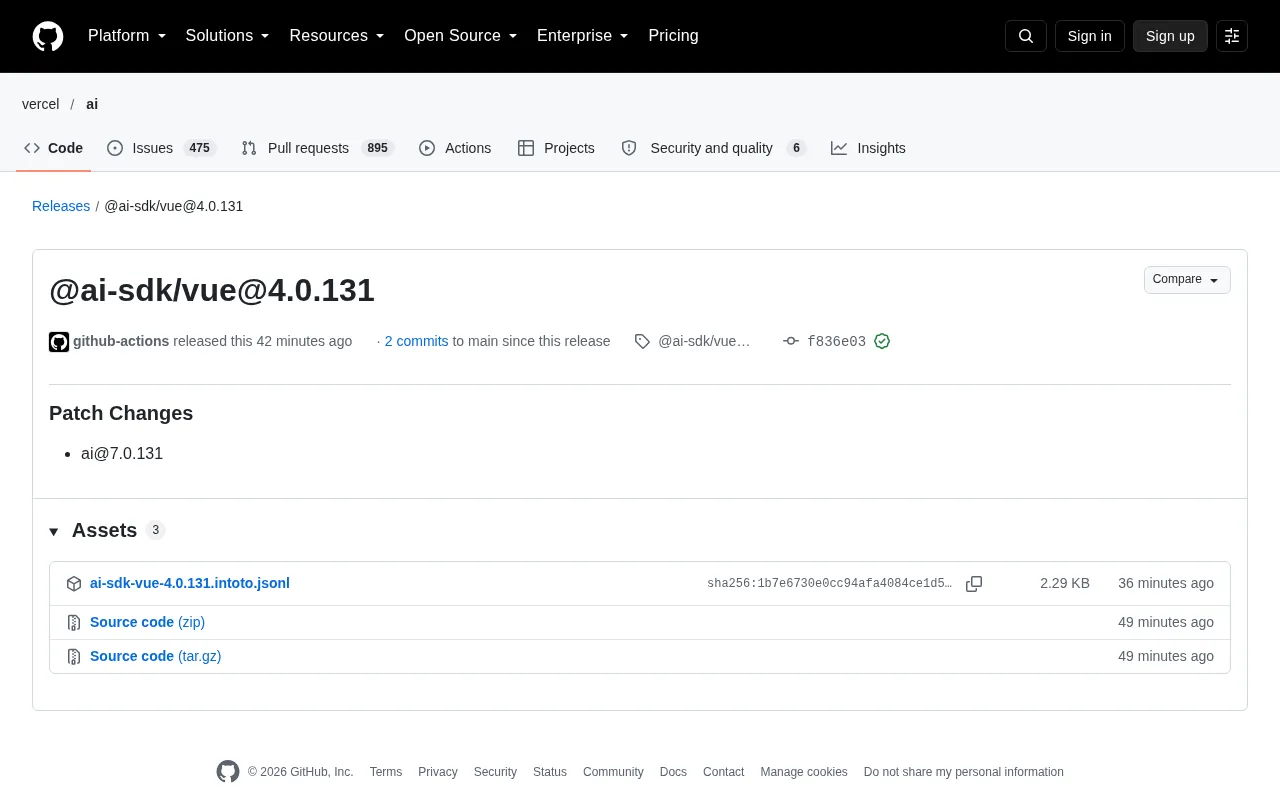Open commit f836e03 link
This screenshot has width=1280, height=800.
836,342
